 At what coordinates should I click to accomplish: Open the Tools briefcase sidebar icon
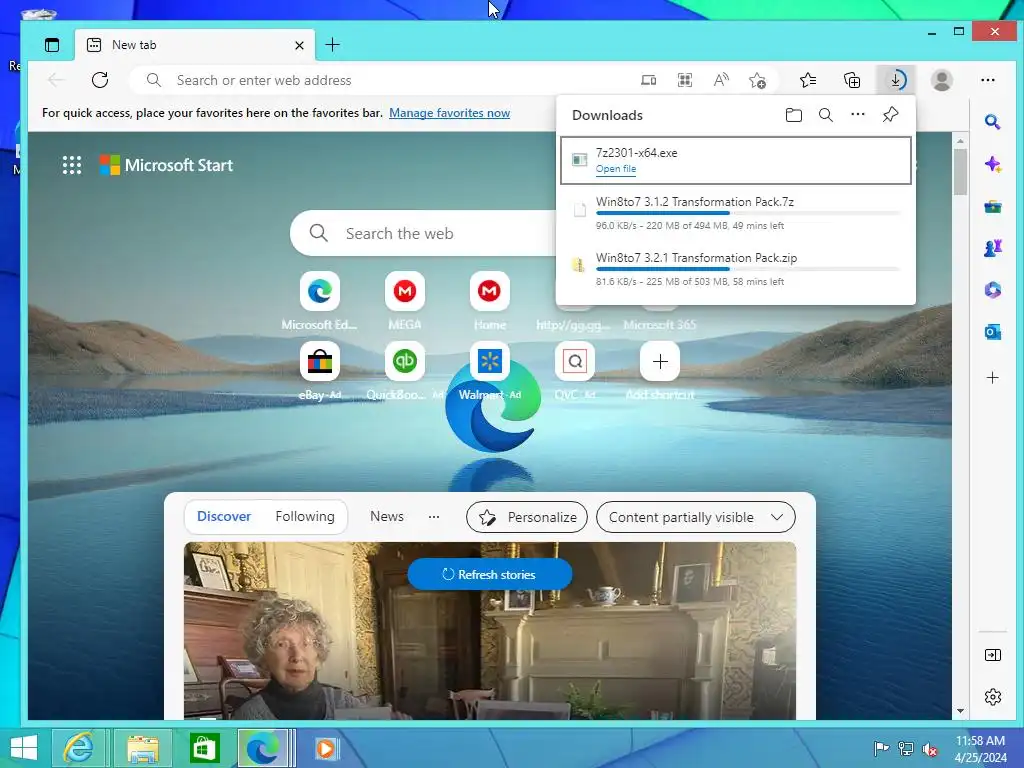pyautogui.click(x=993, y=207)
